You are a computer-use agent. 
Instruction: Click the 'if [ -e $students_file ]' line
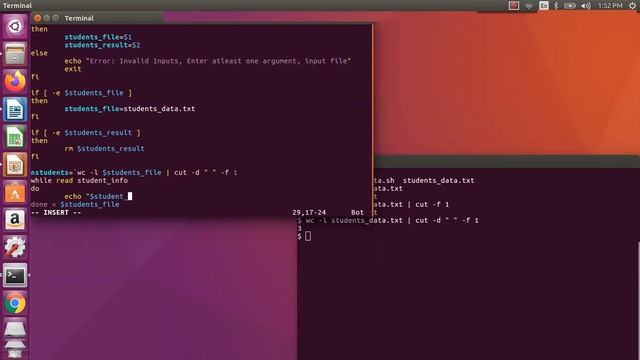tap(81, 93)
